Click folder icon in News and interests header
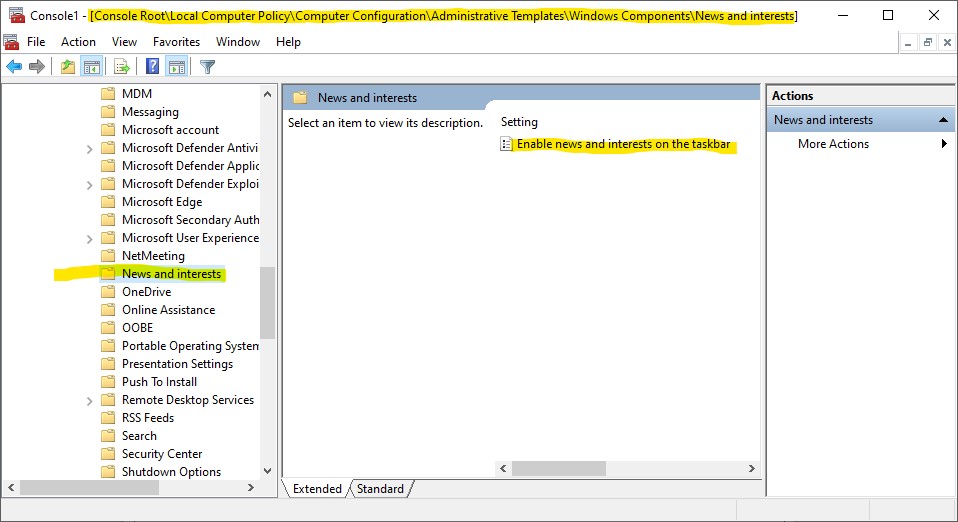The width and height of the screenshot is (958, 522). pyautogui.click(x=300, y=98)
